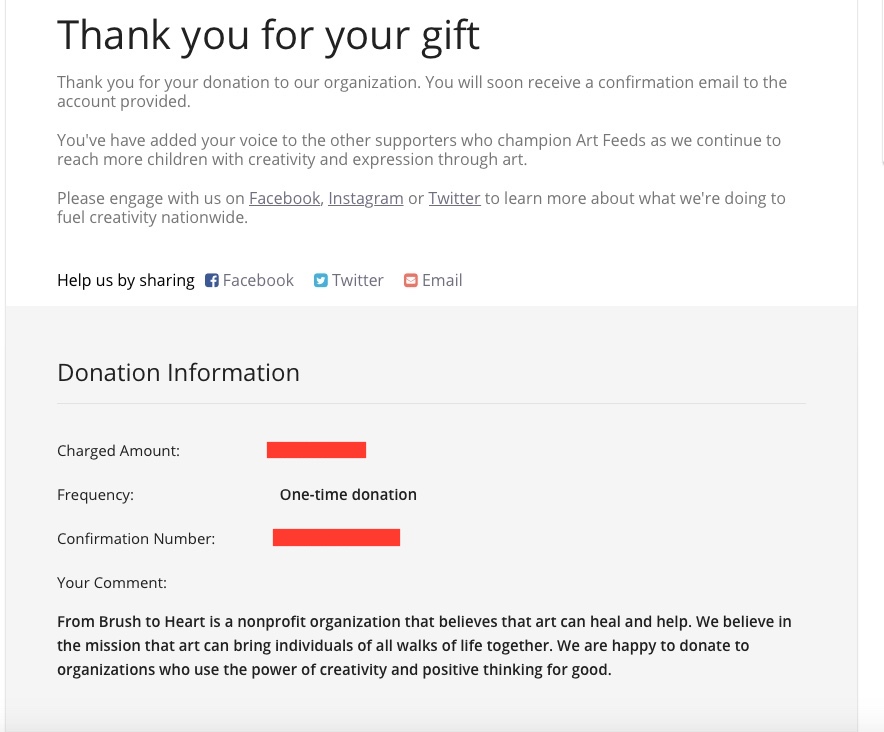Share via the Twitter text label
This screenshot has width=884, height=732.
tap(358, 281)
